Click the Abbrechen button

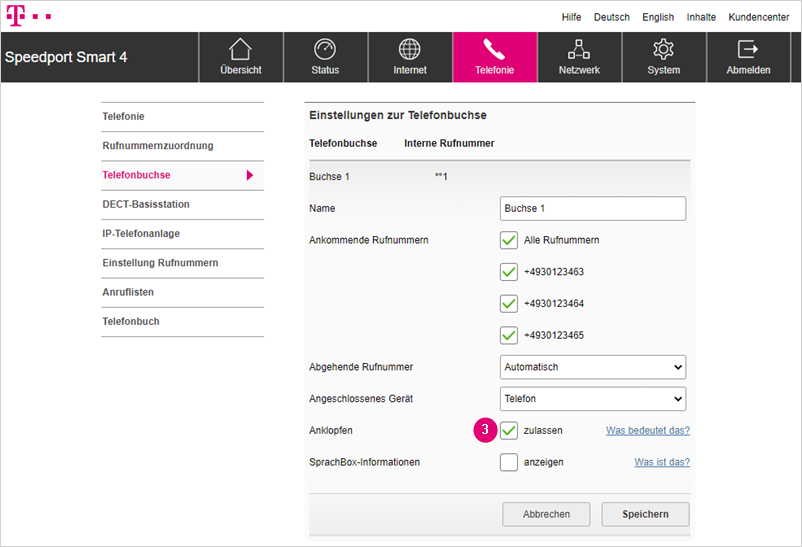click(x=546, y=514)
